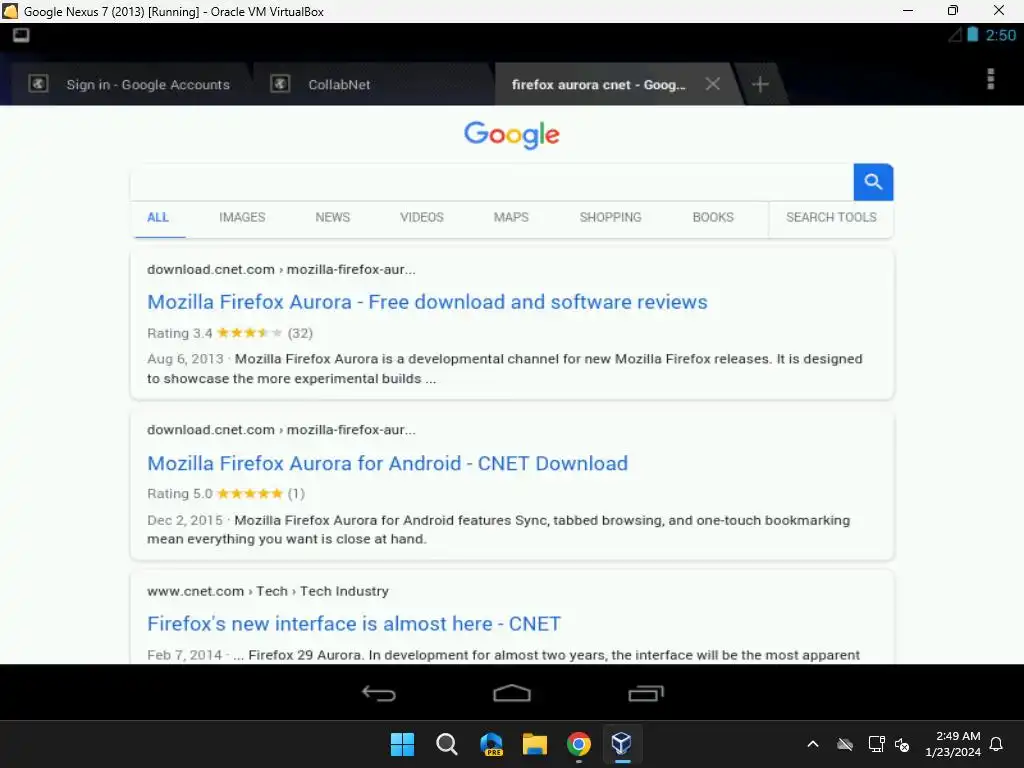1024x768 pixels.
Task: Switch to the CollabNet tab
Action: (372, 84)
